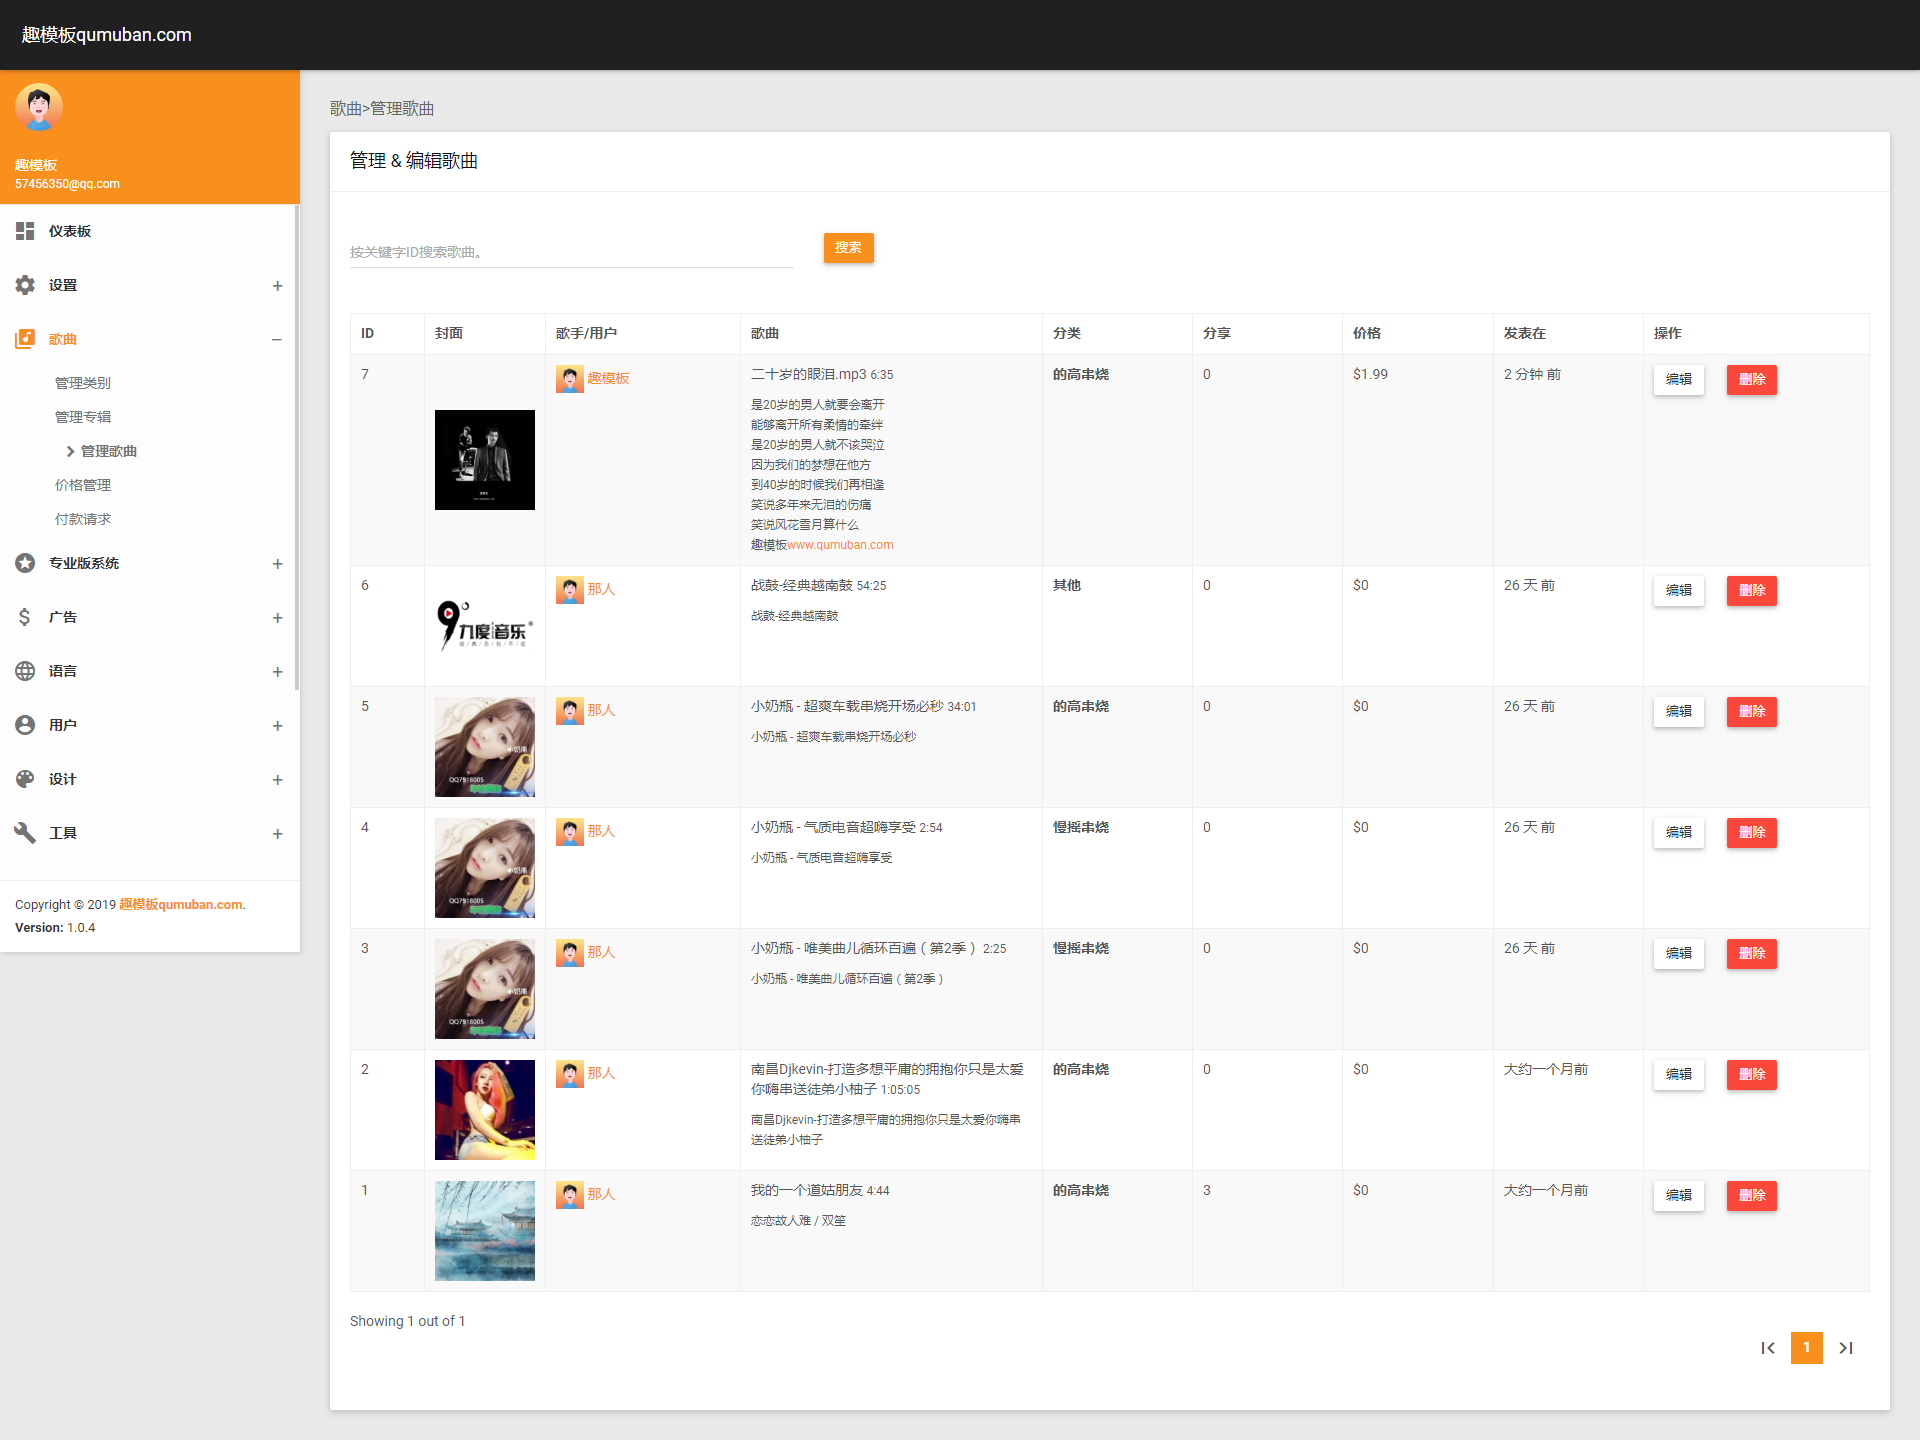Open the cover thumbnail of song ID 2
This screenshot has width=1920, height=1440.
485,1110
